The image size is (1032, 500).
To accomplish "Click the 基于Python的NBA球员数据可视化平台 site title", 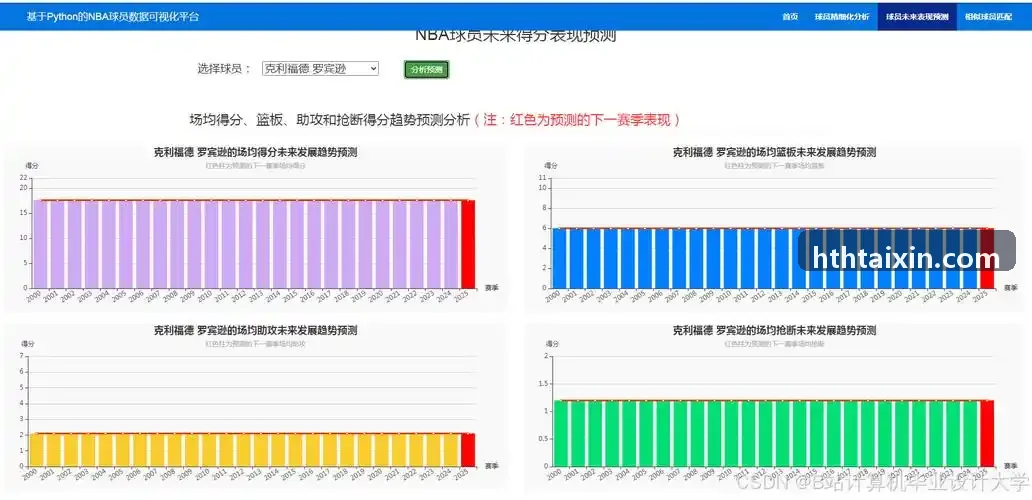I will pos(113,16).
